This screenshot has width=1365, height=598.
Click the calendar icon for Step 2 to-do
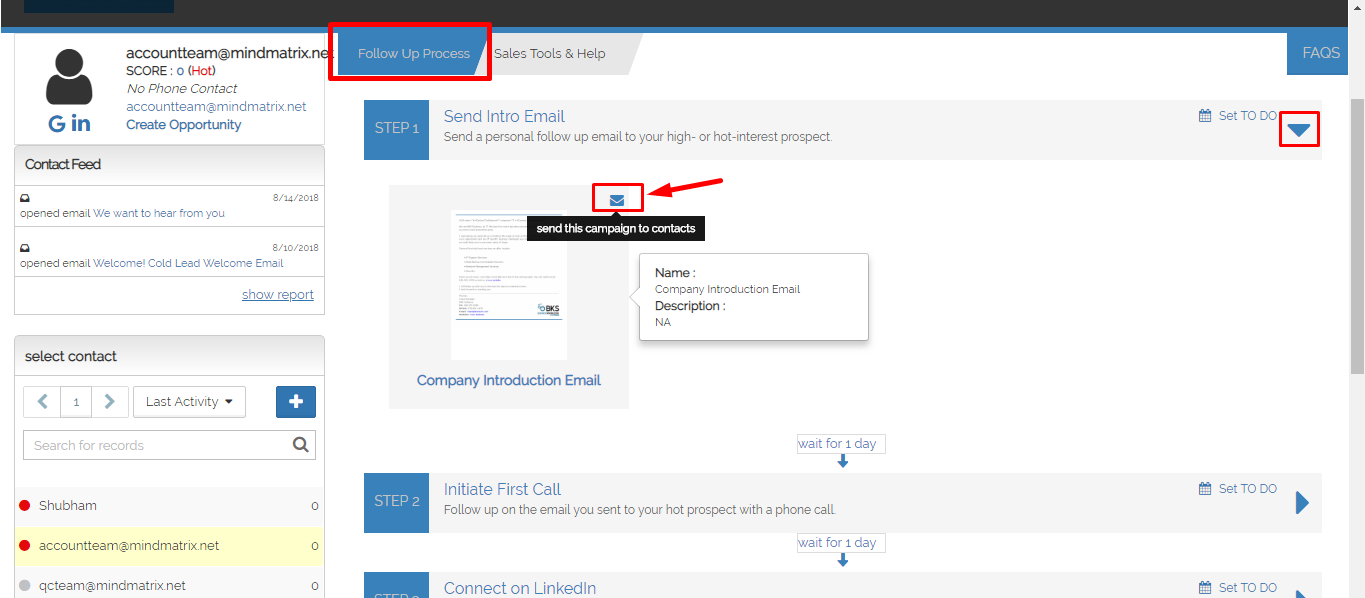point(1205,489)
